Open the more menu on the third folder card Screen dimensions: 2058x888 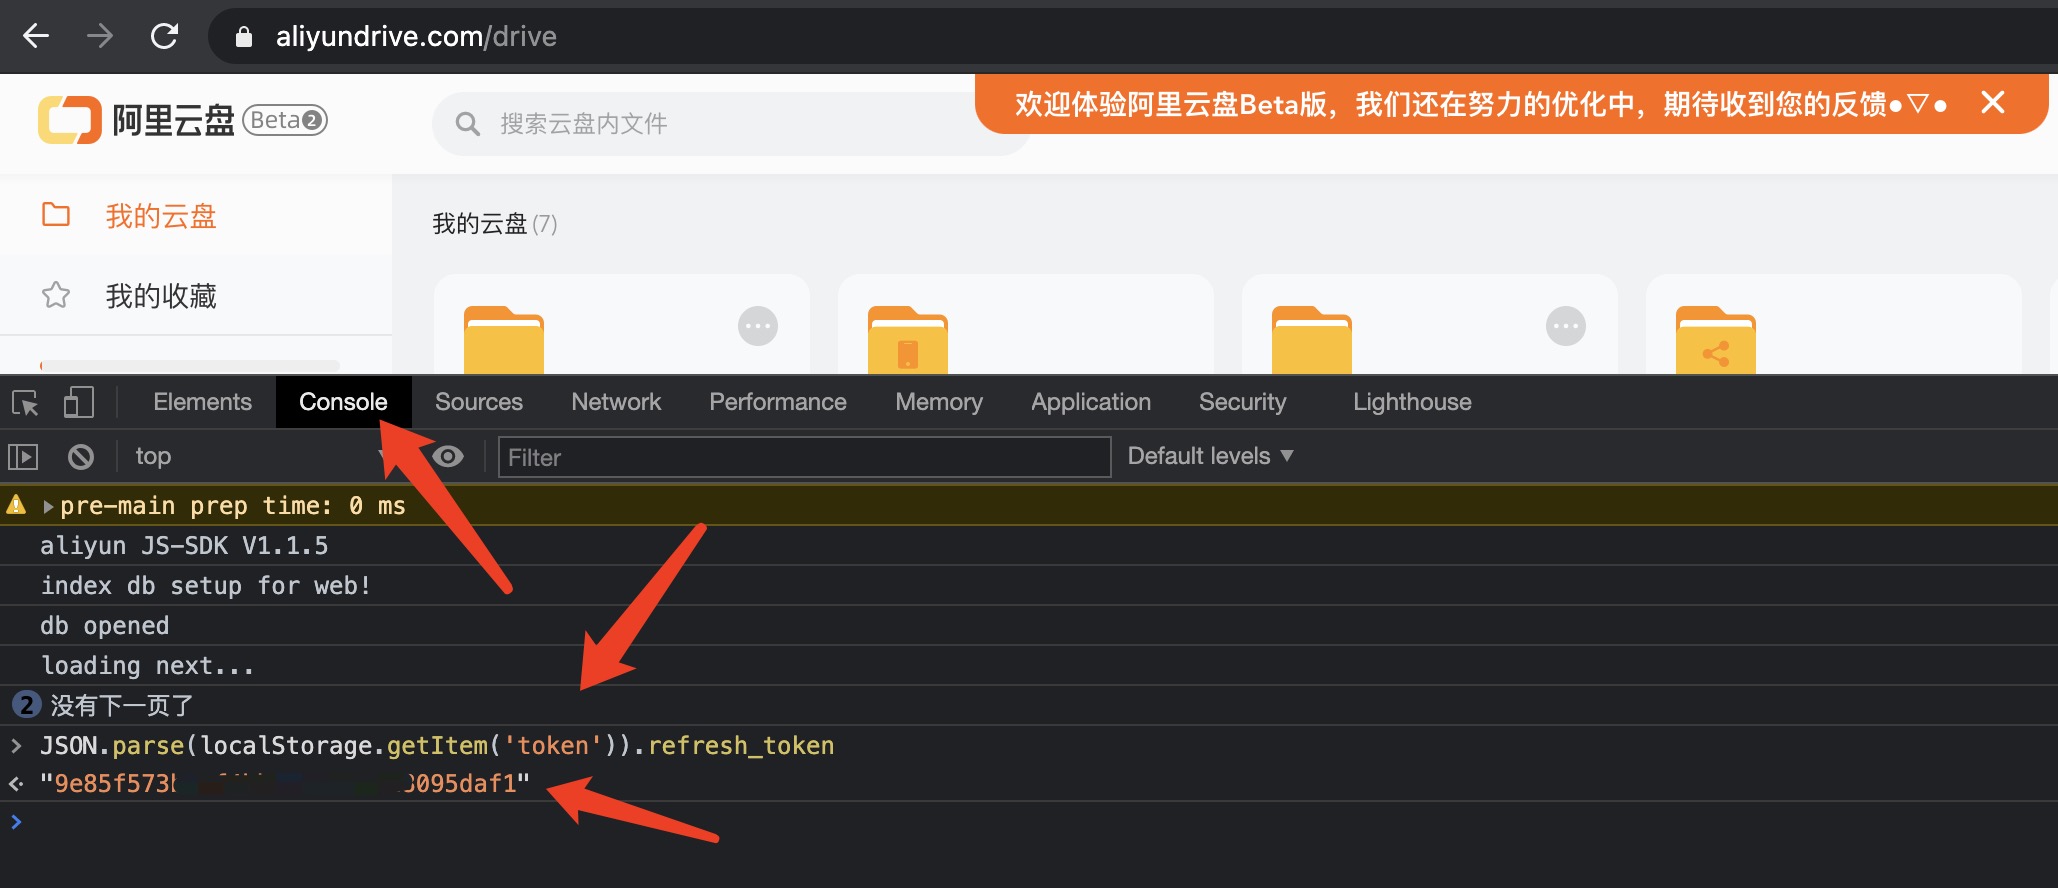[x=1566, y=326]
